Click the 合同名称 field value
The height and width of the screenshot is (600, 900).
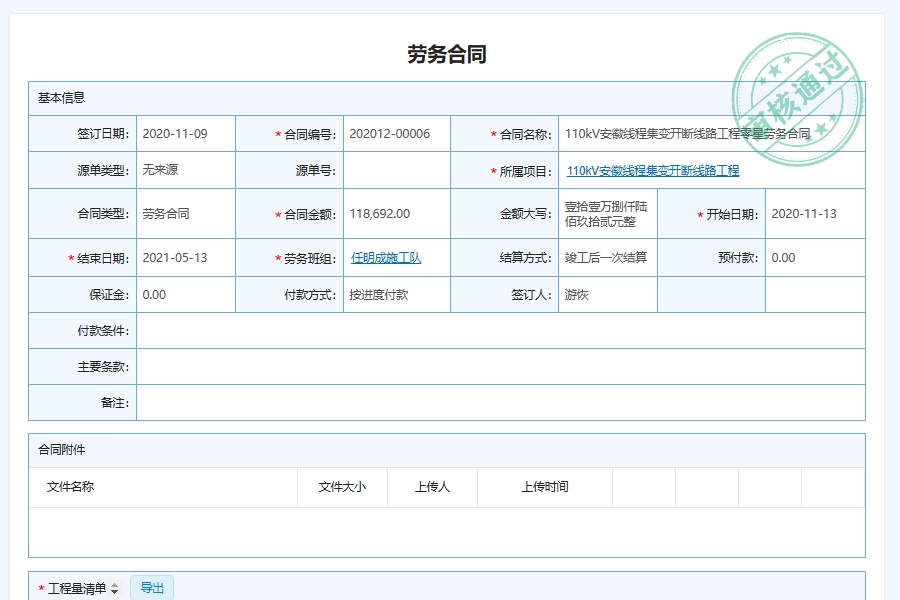[687, 134]
